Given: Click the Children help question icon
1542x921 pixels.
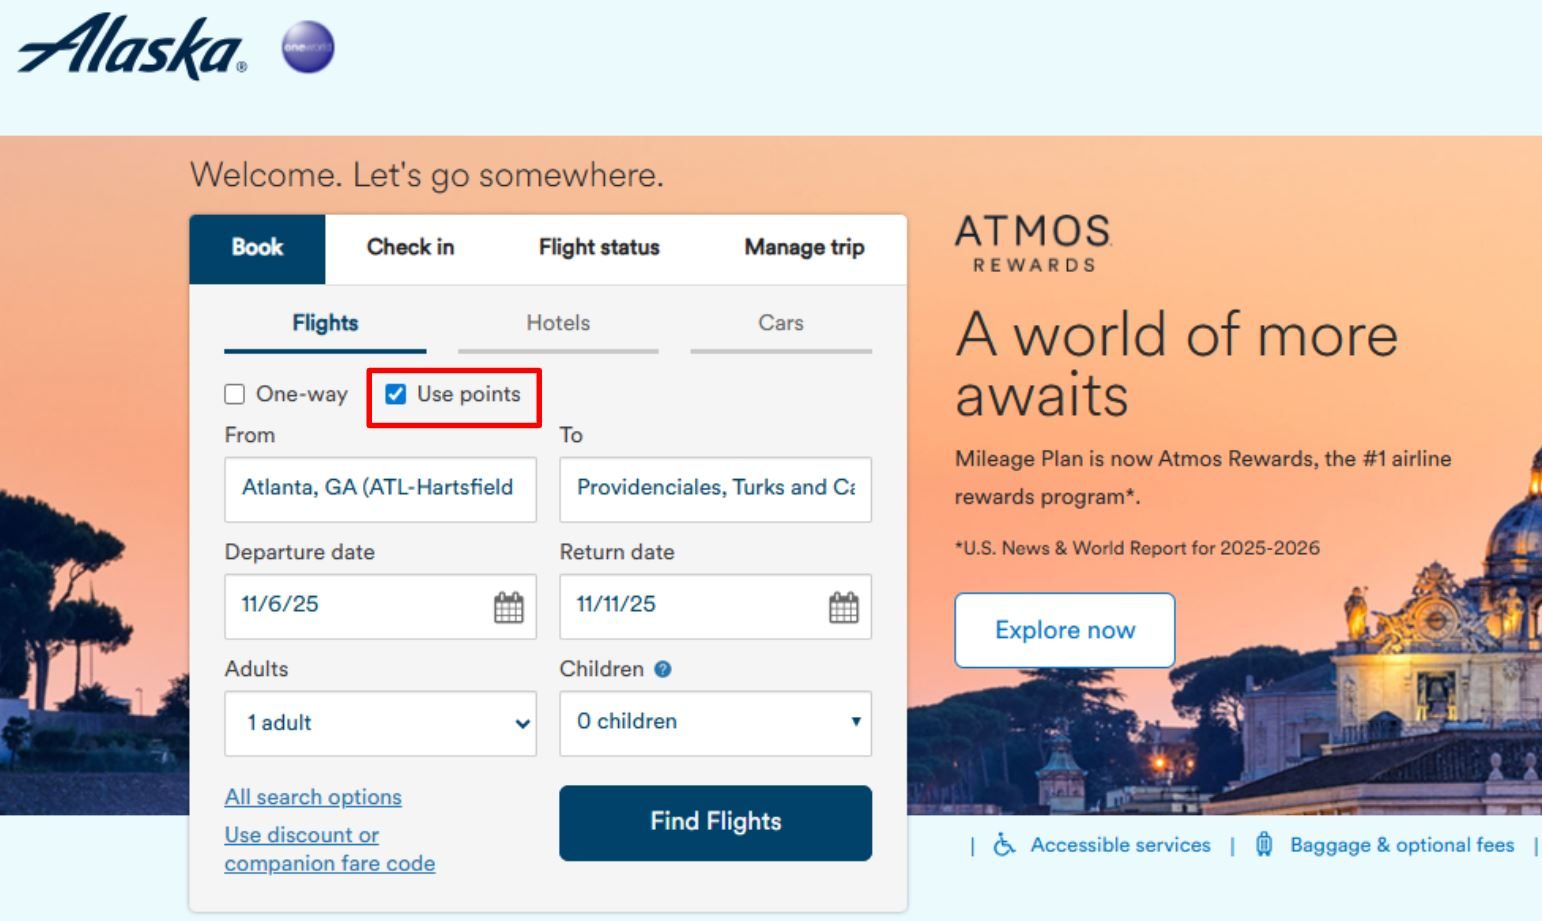Looking at the screenshot, I should (662, 669).
